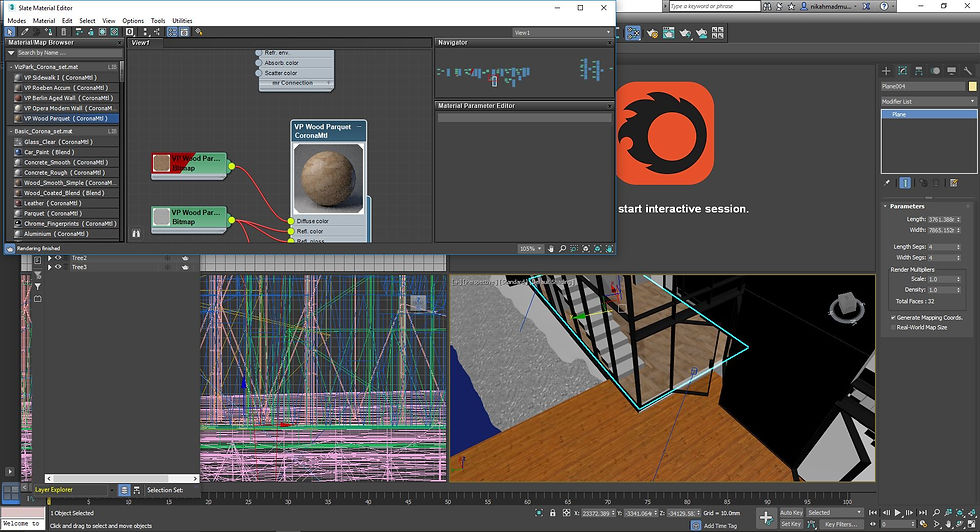Open the Utilities wrench panel

[x=968, y=71]
